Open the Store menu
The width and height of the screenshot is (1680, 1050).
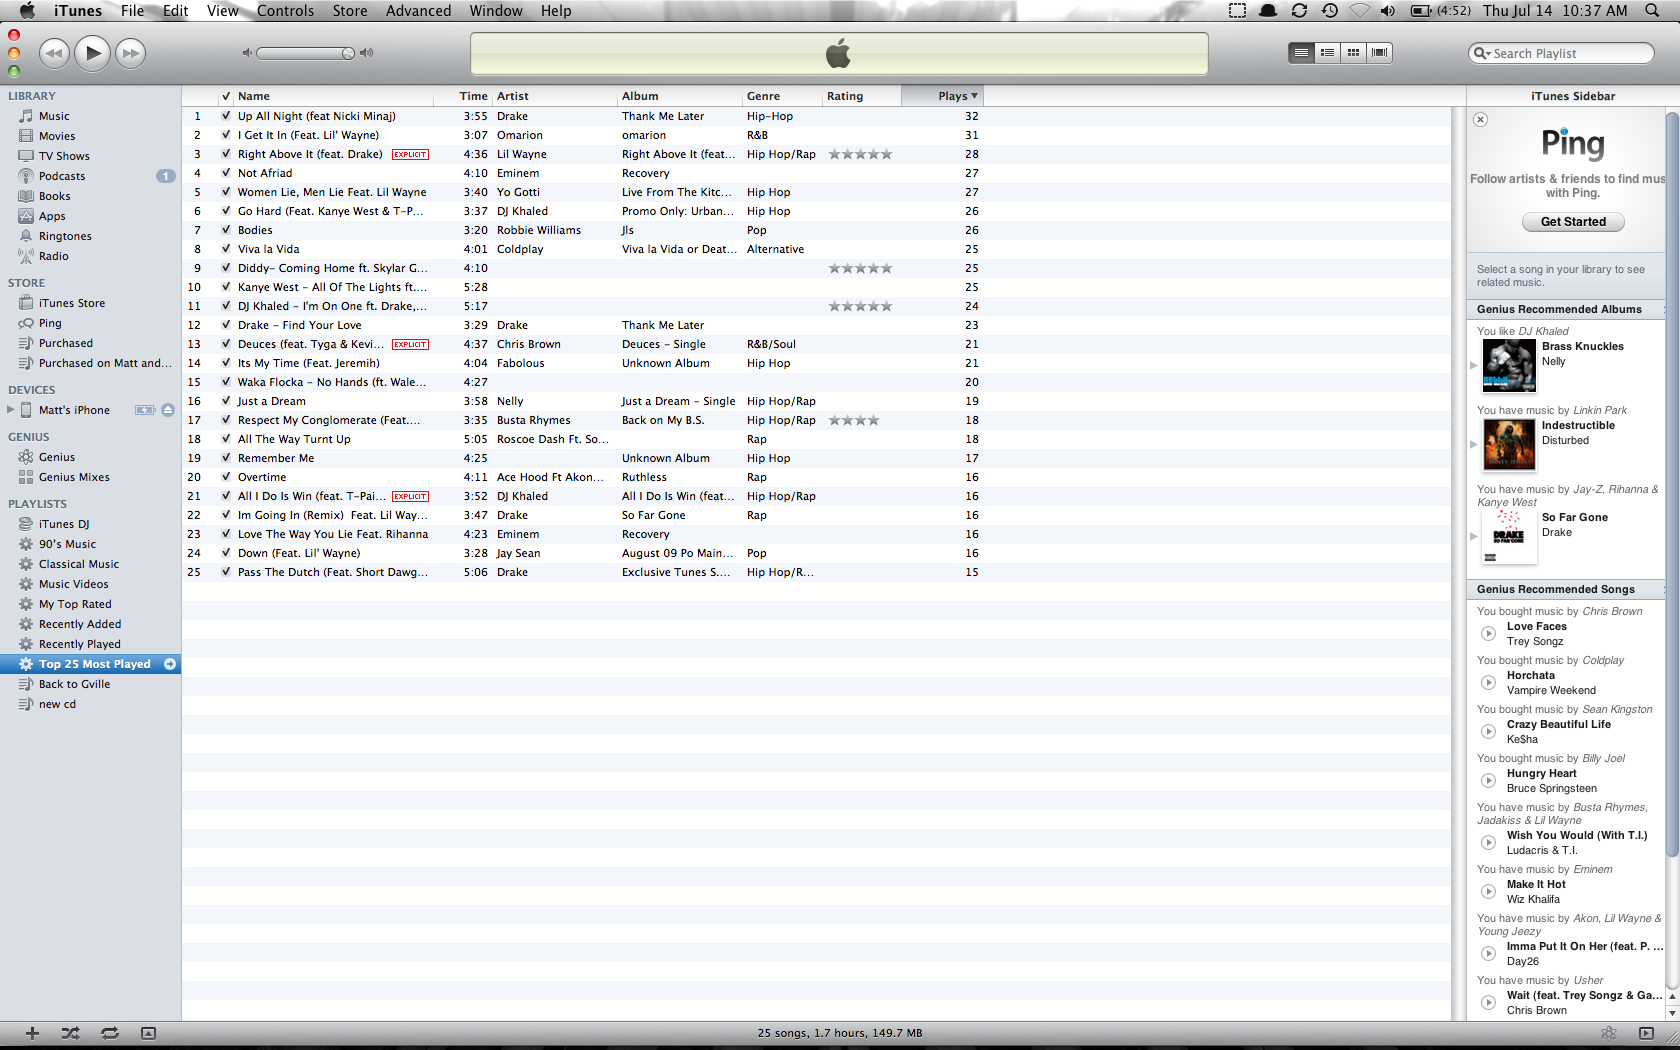click(349, 11)
